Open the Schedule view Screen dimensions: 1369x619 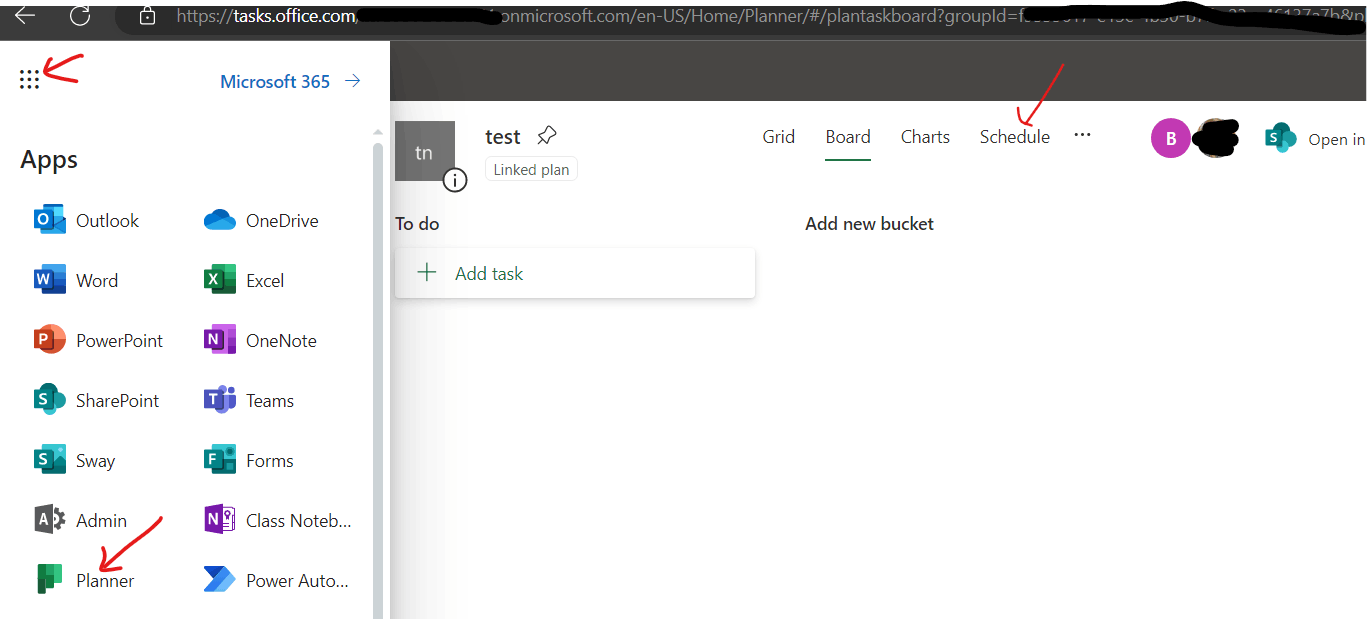(1014, 137)
